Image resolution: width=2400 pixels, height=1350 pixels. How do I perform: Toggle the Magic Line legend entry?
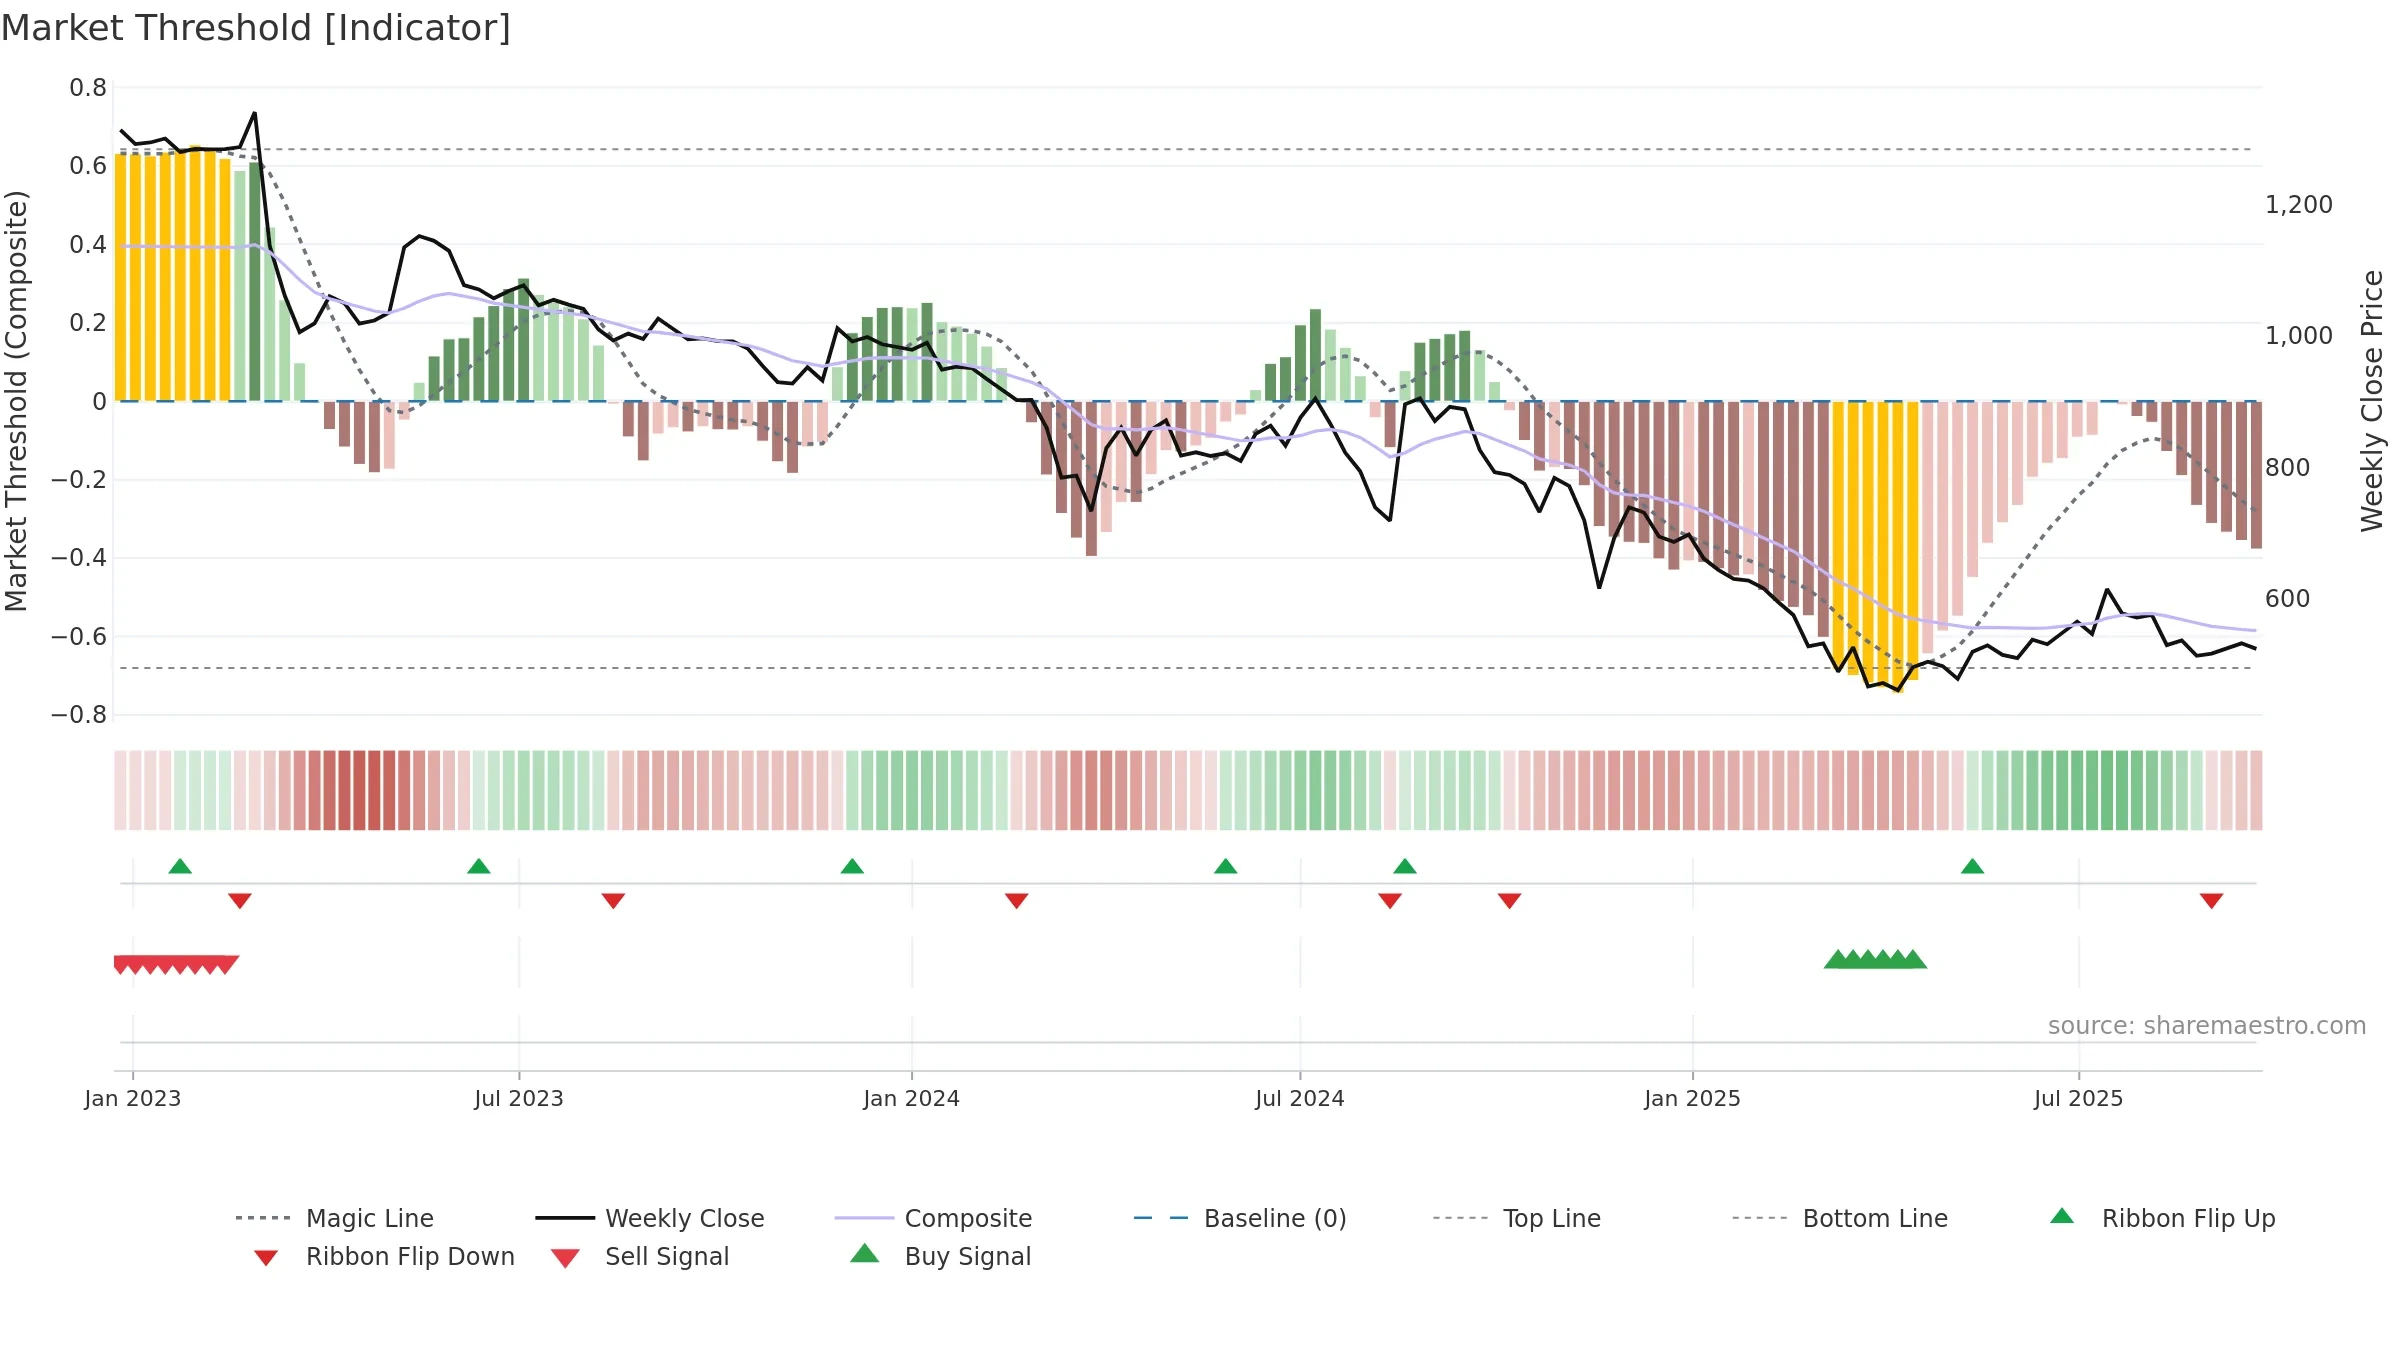(x=334, y=1218)
